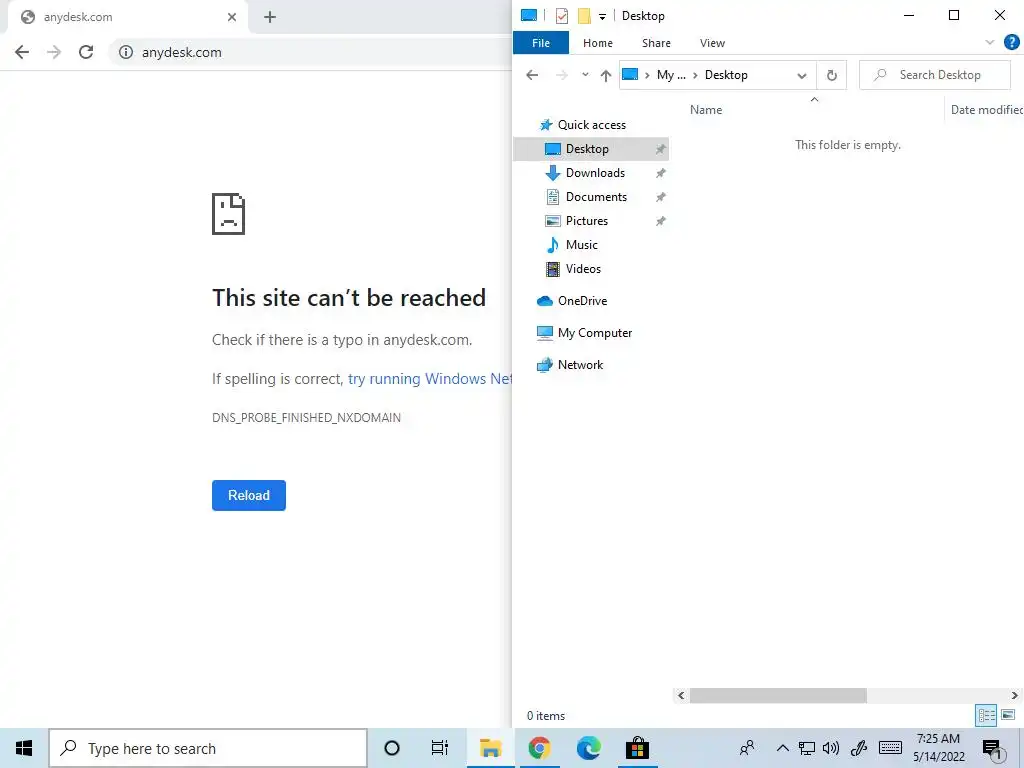
Task: Click the Properties quick access toolbar icon
Action: coord(562,16)
